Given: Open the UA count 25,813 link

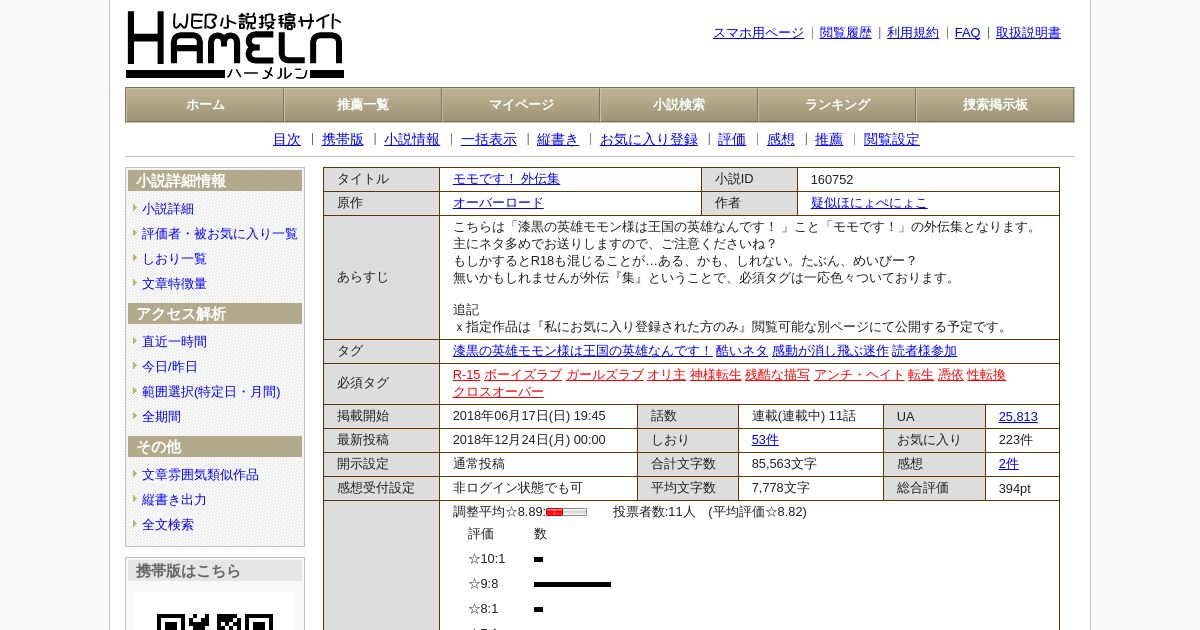Looking at the screenshot, I should click(x=1018, y=417).
